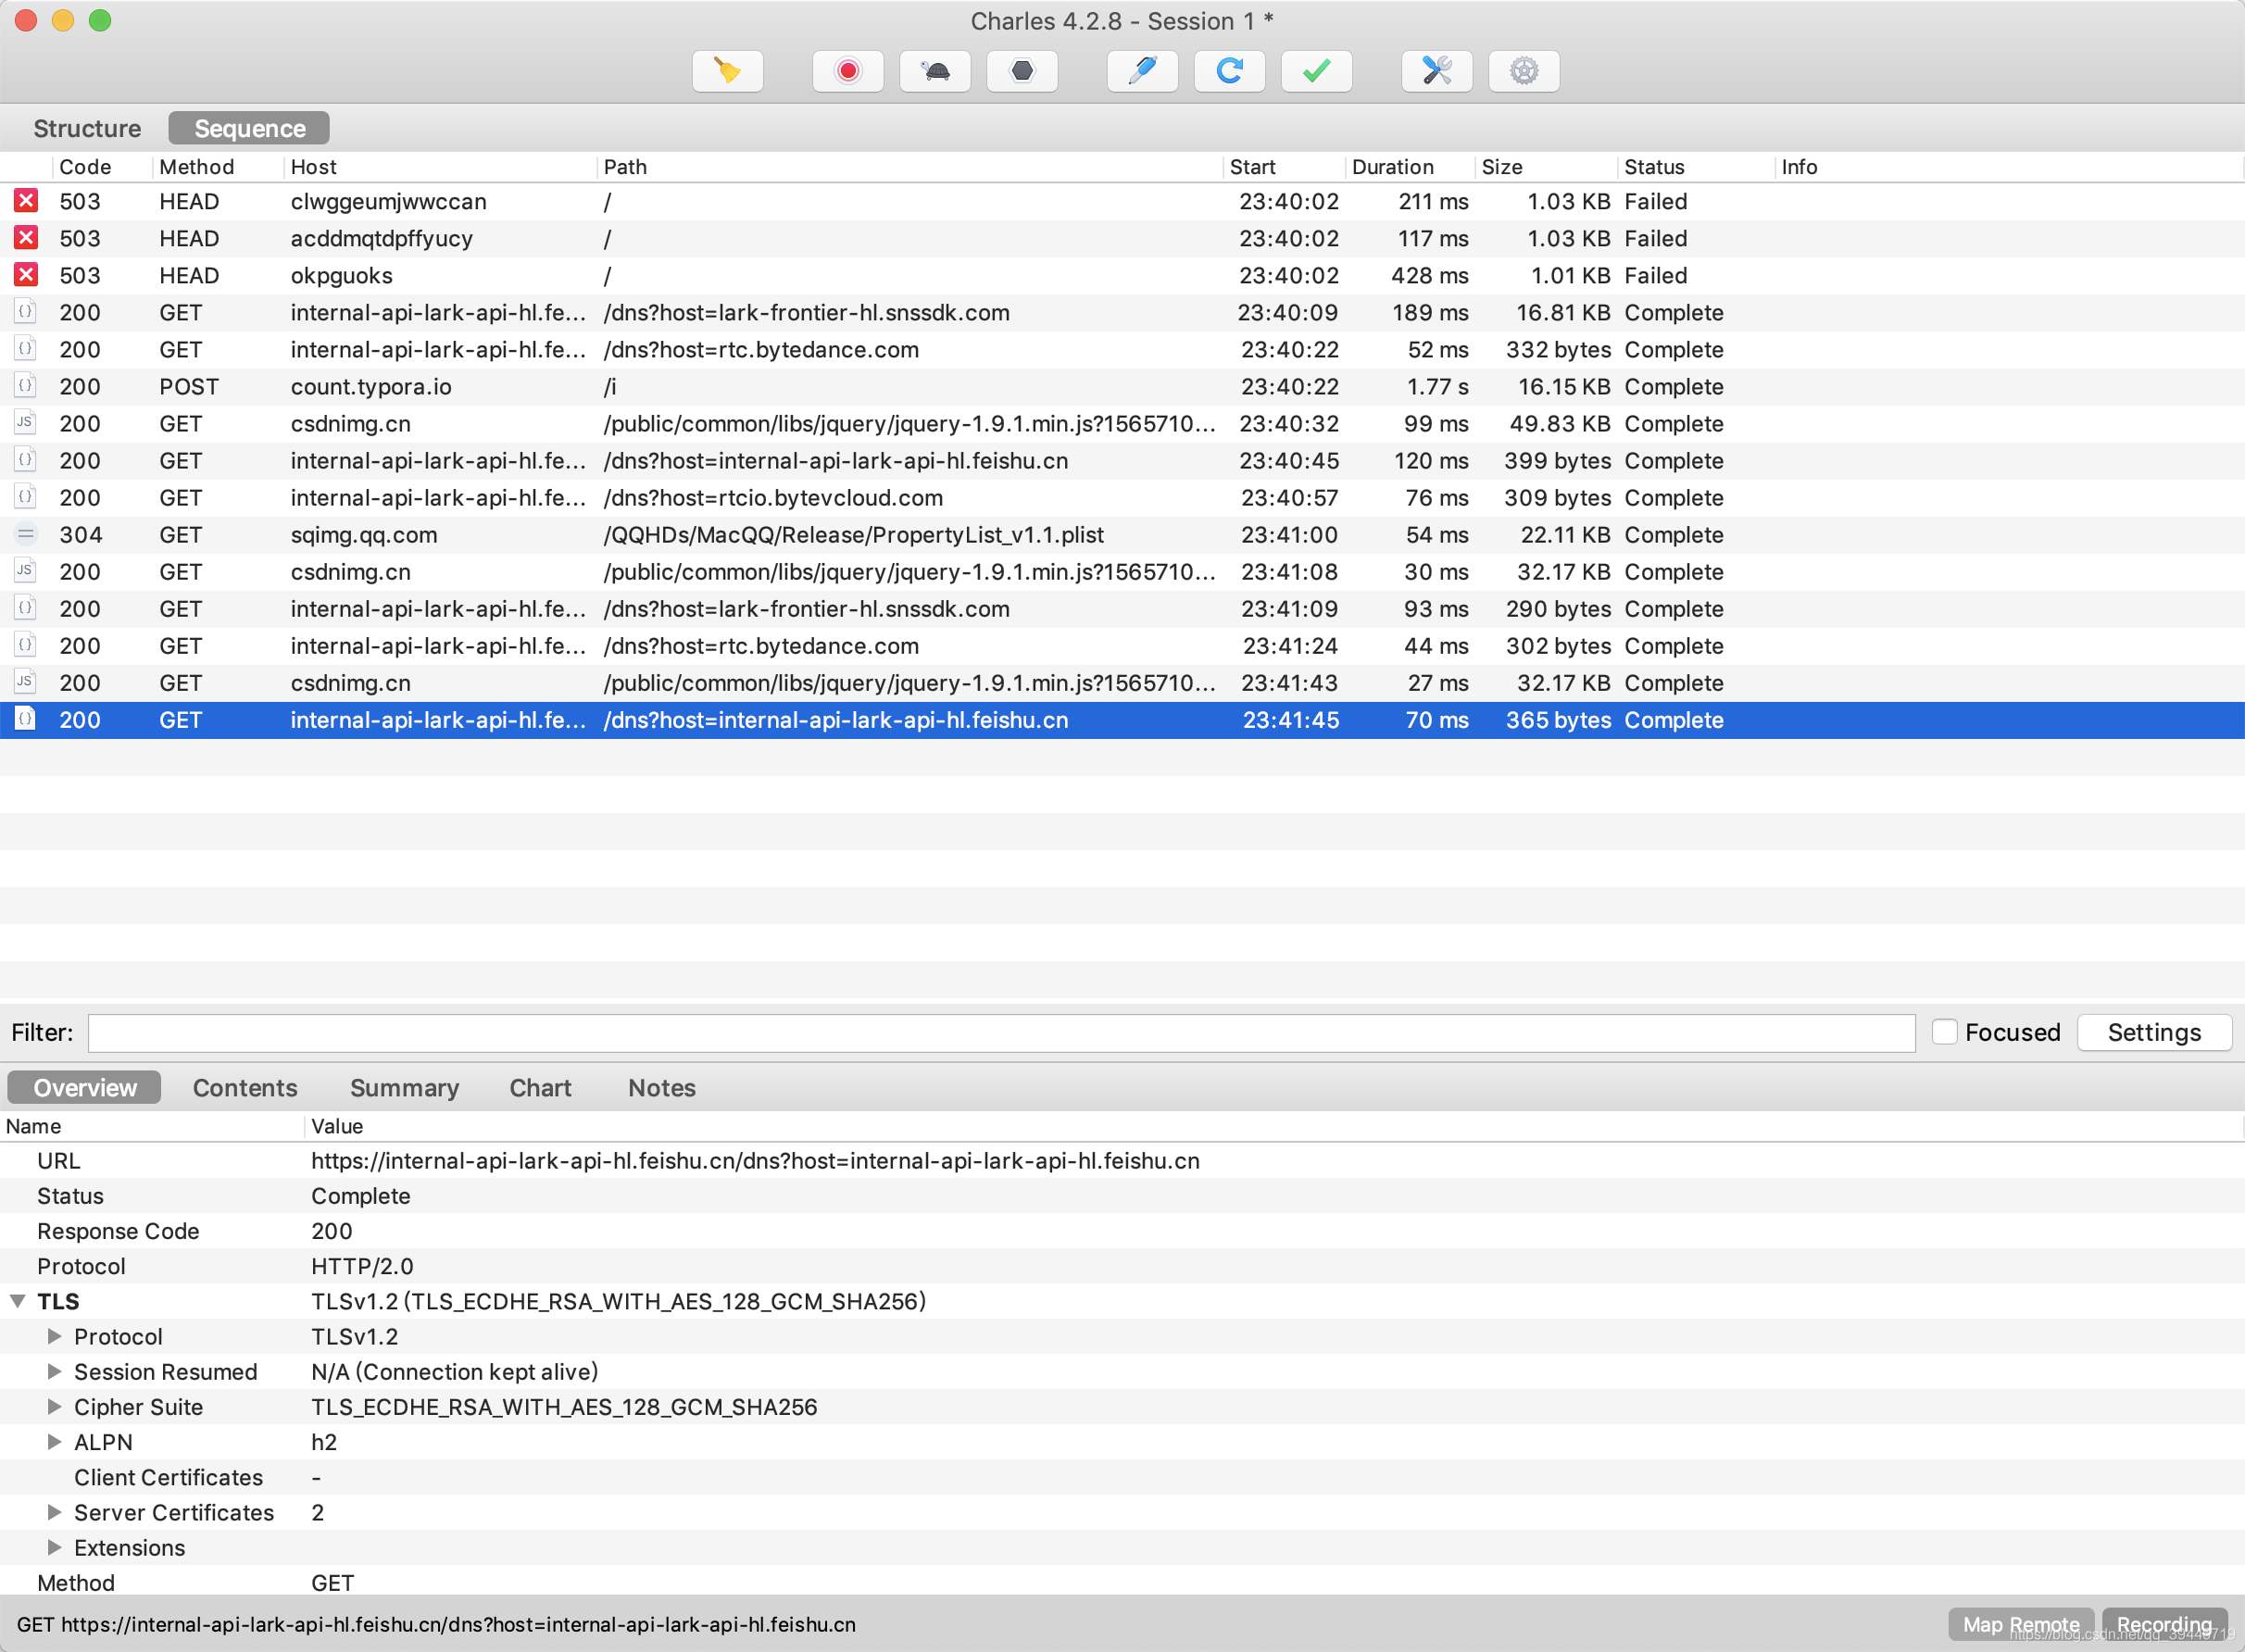2245x1652 pixels.
Task: Switch to the Structure view
Action: 87,128
